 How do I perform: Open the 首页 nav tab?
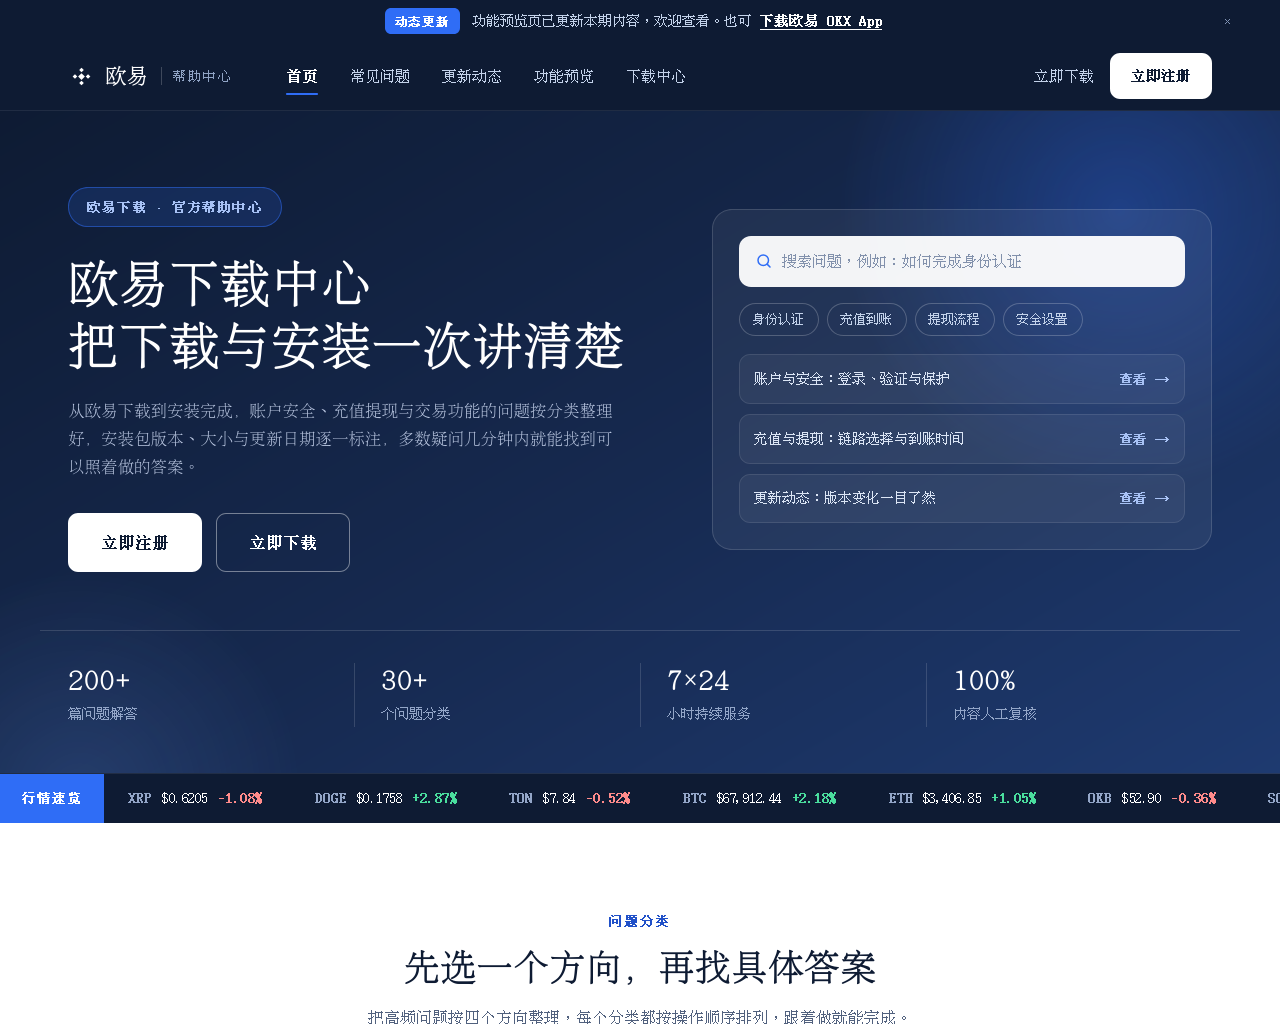point(302,76)
